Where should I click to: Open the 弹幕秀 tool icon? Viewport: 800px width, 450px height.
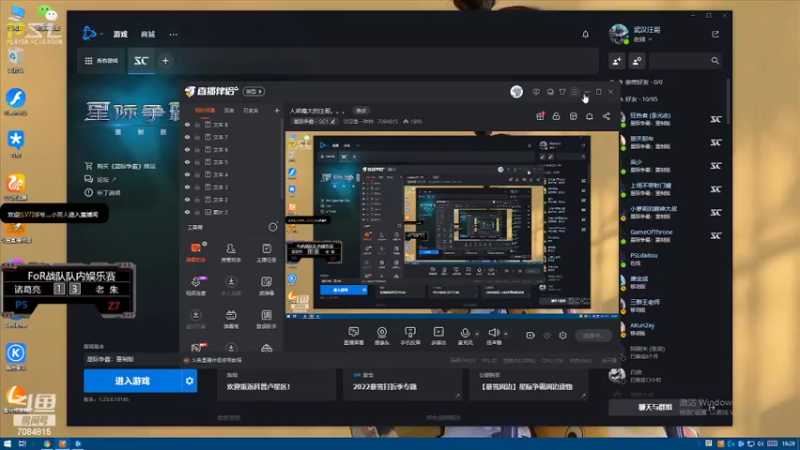click(x=231, y=319)
